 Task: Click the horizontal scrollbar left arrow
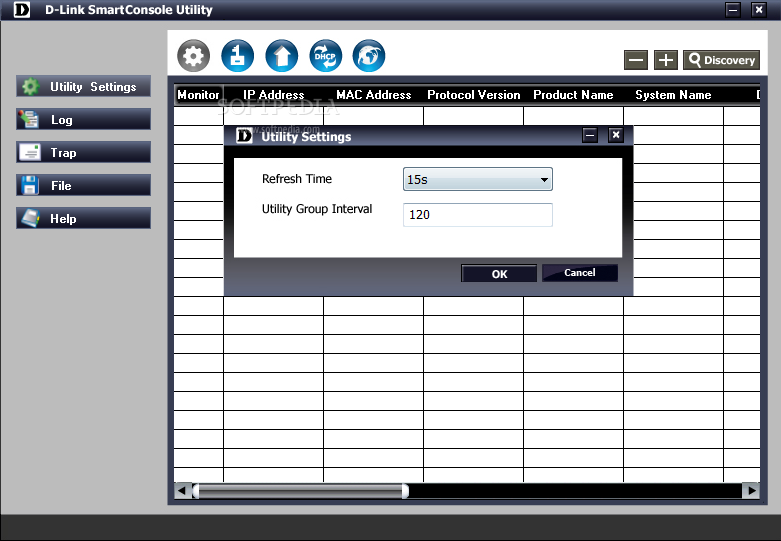[x=182, y=491]
